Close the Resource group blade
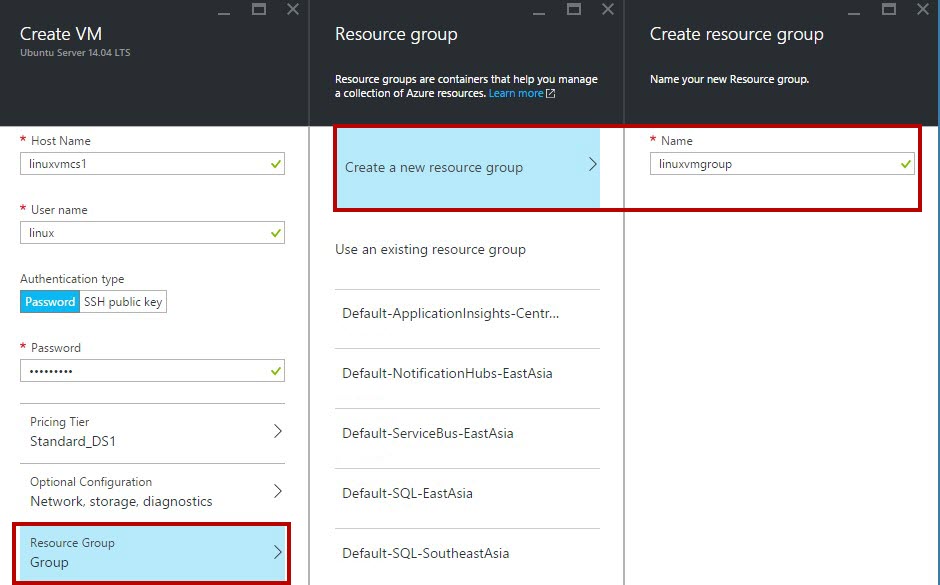 [x=608, y=9]
